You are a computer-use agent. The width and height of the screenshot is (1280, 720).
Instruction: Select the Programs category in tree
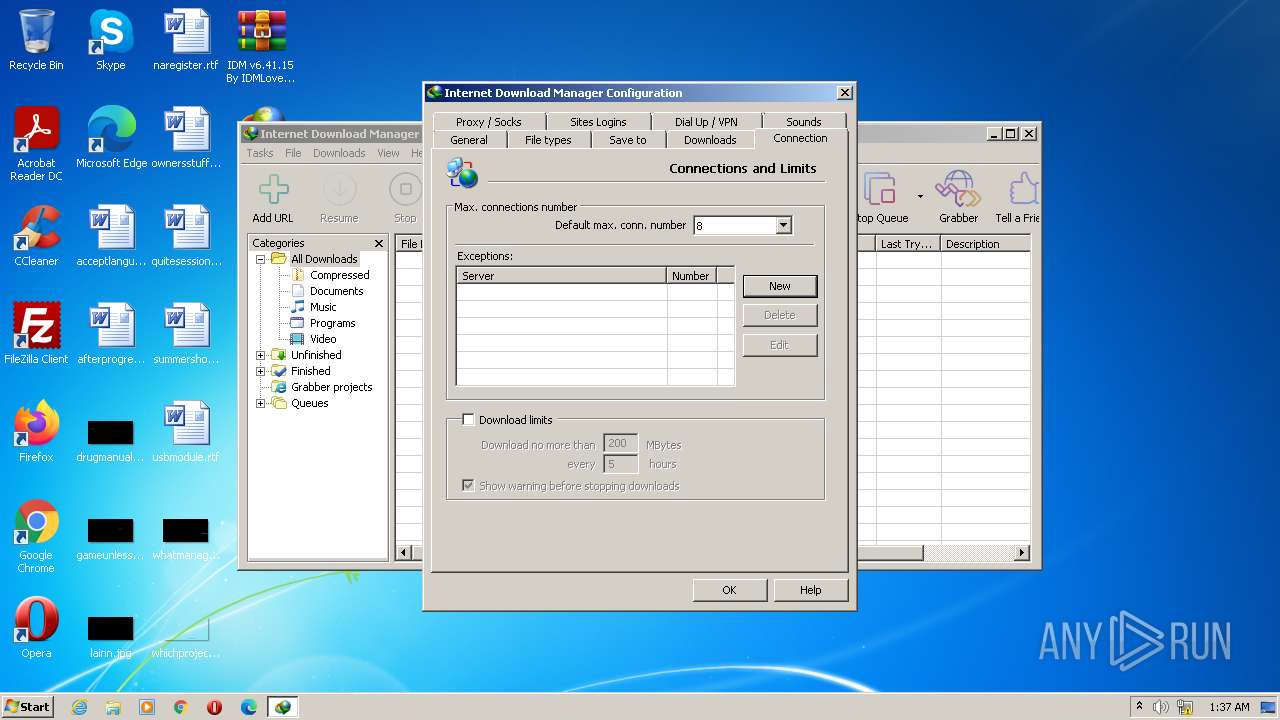click(332, 323)
